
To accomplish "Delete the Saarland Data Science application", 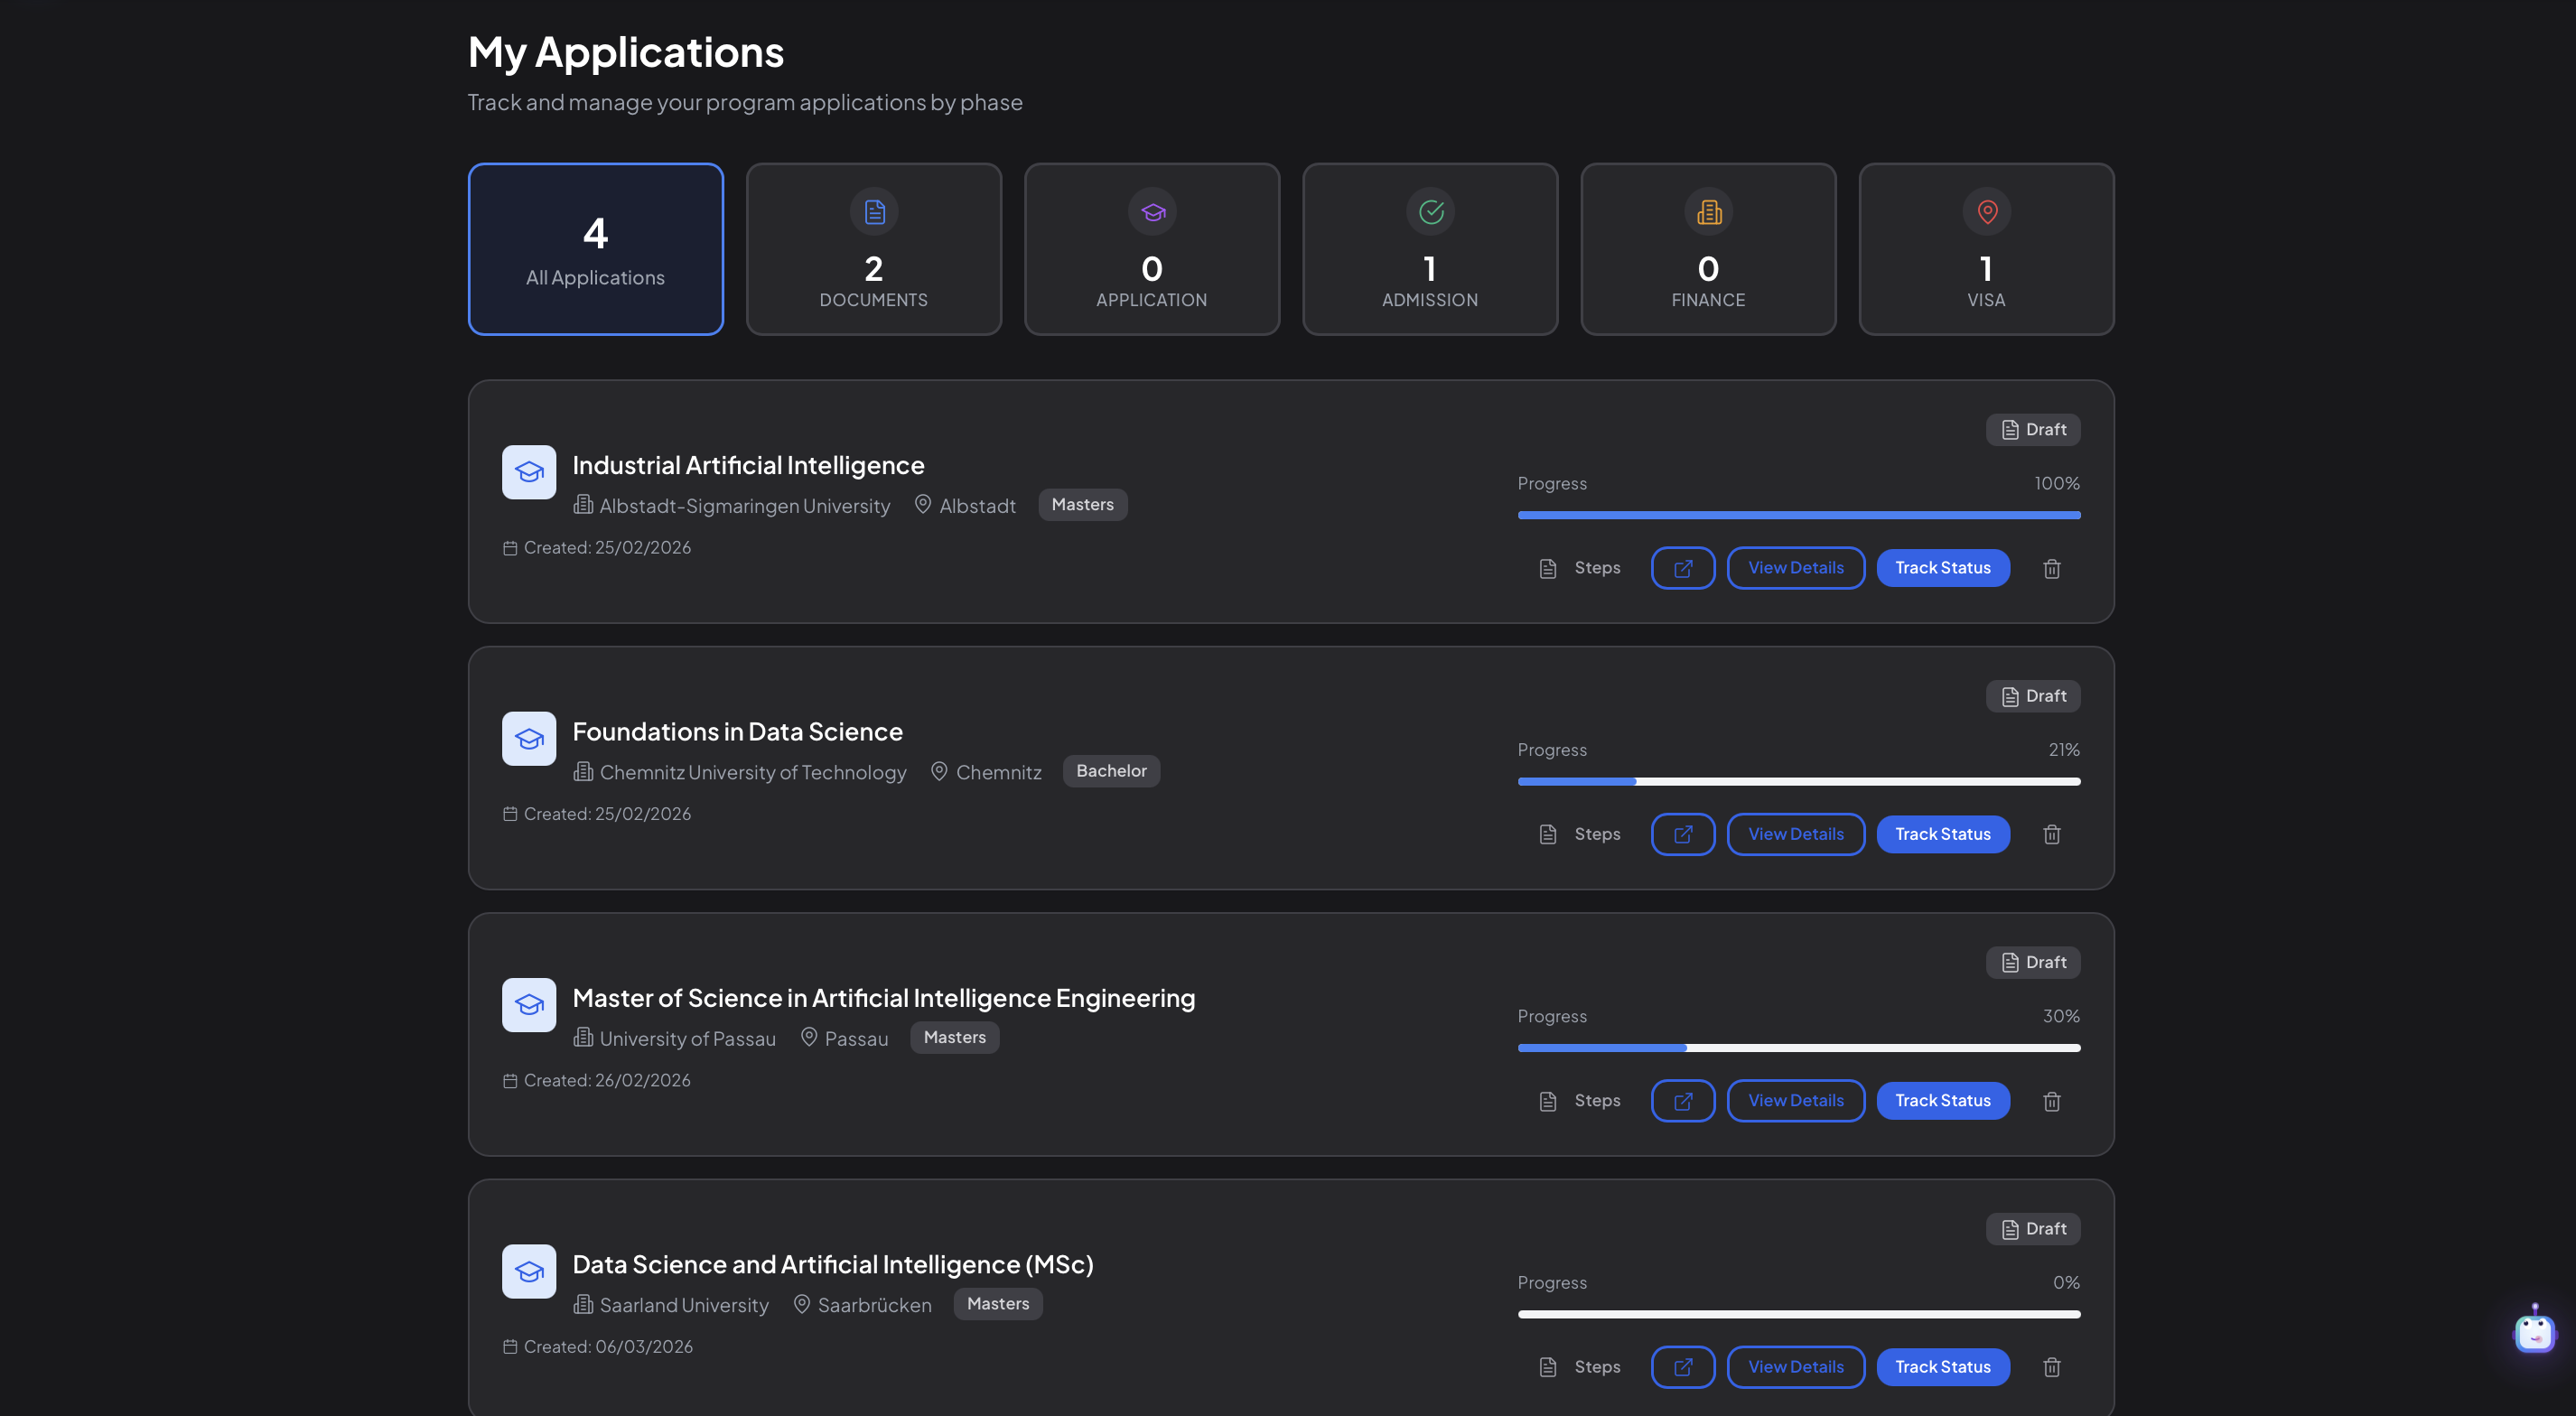I will click(x=2051, y=1366).
